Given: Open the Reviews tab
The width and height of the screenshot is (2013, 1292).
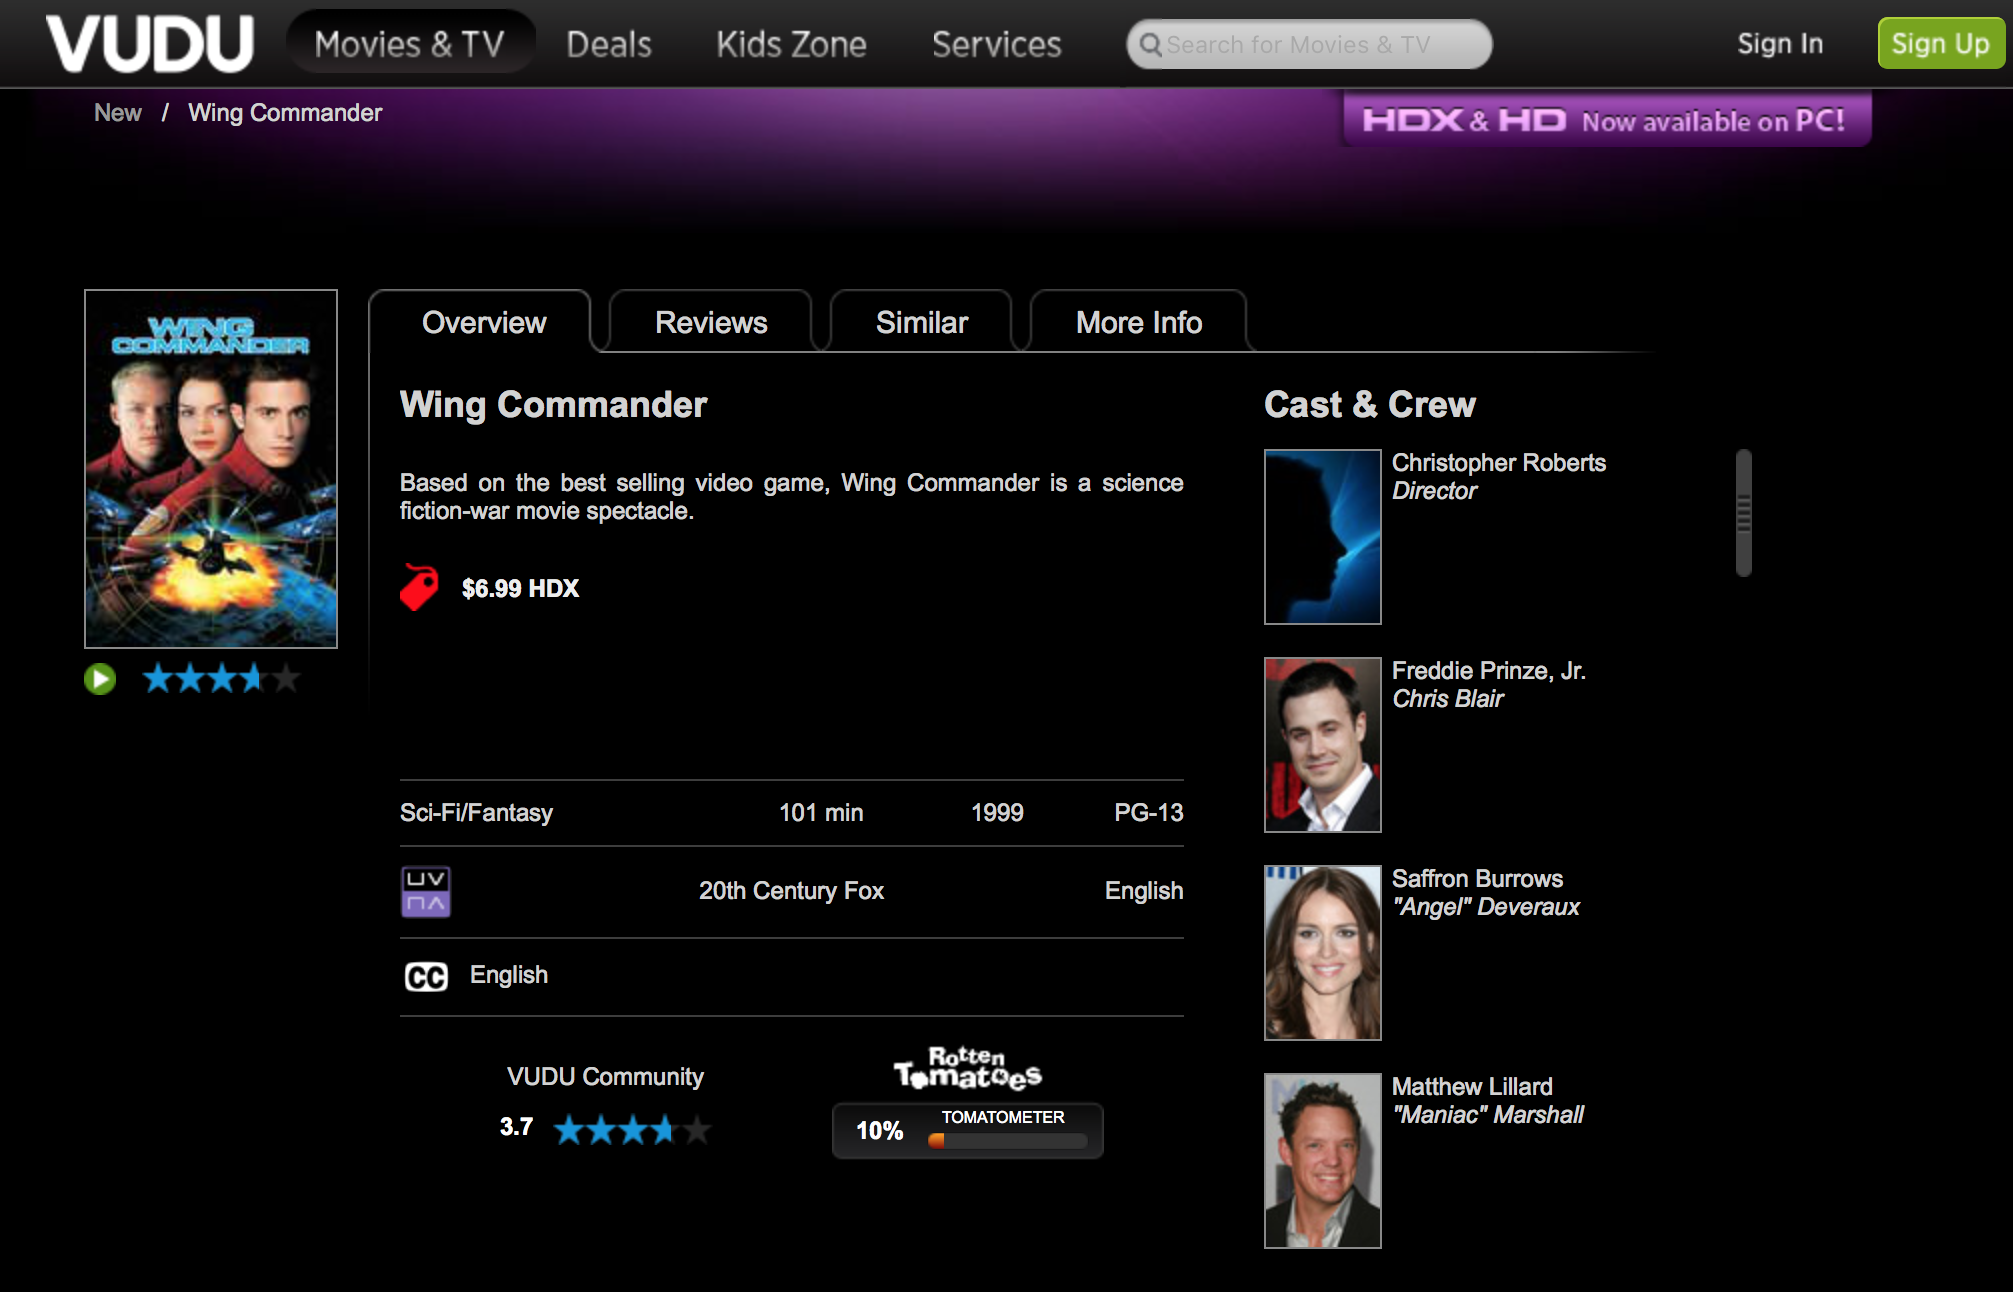Looking at the screenshot, I should pos(711,323).
